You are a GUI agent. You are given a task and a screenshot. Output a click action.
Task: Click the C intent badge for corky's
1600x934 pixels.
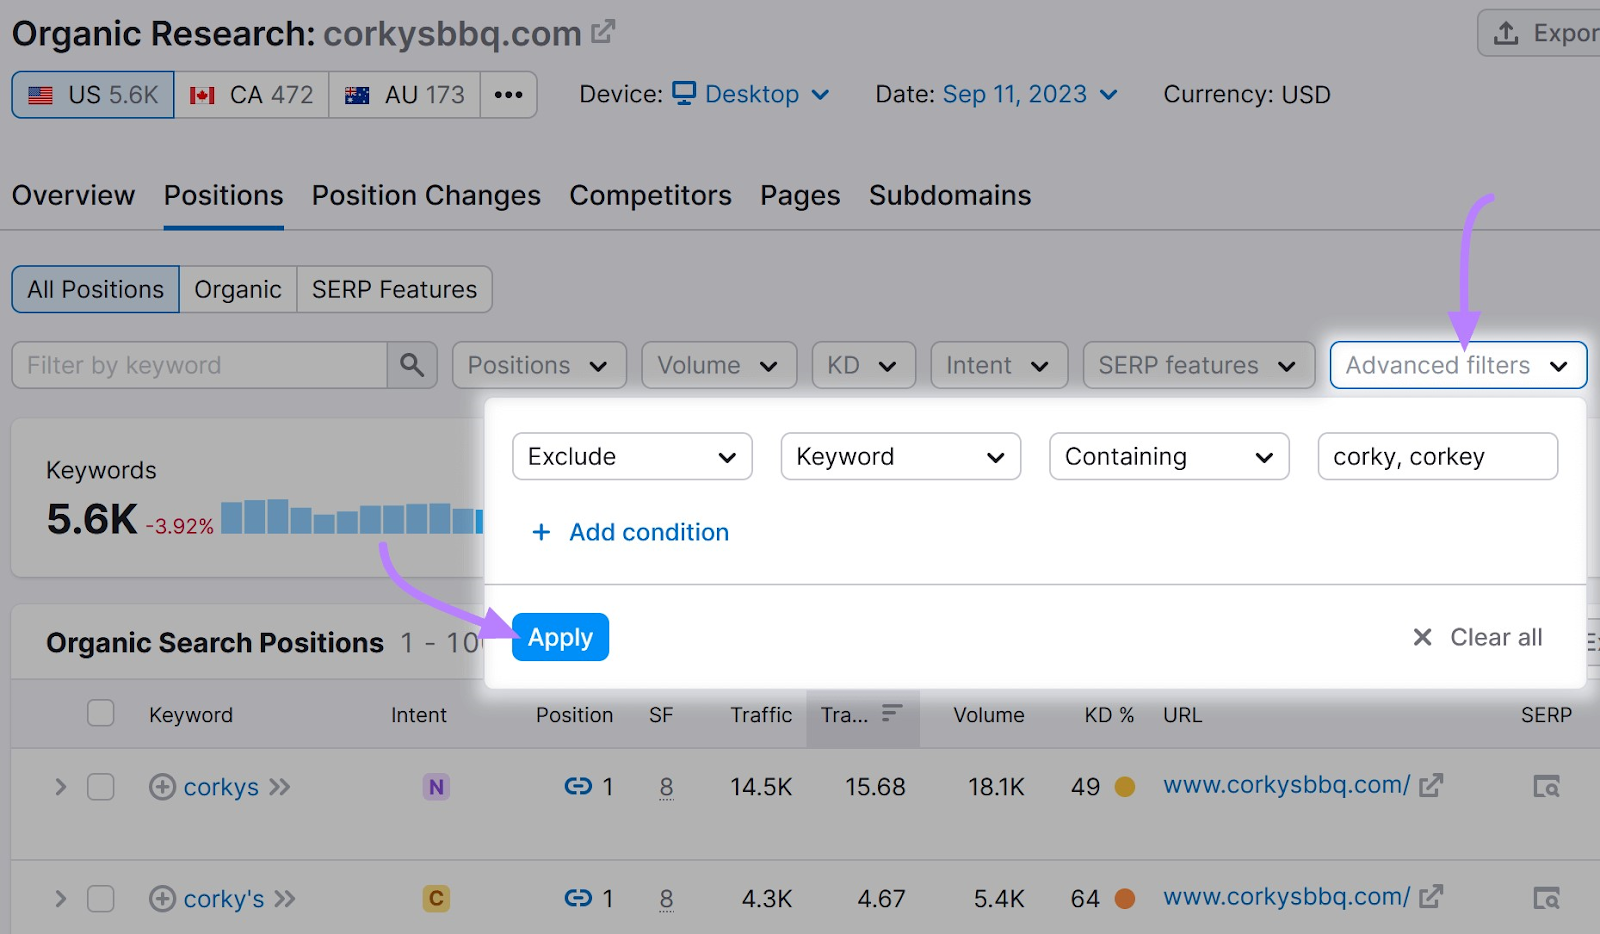point(436,899)
